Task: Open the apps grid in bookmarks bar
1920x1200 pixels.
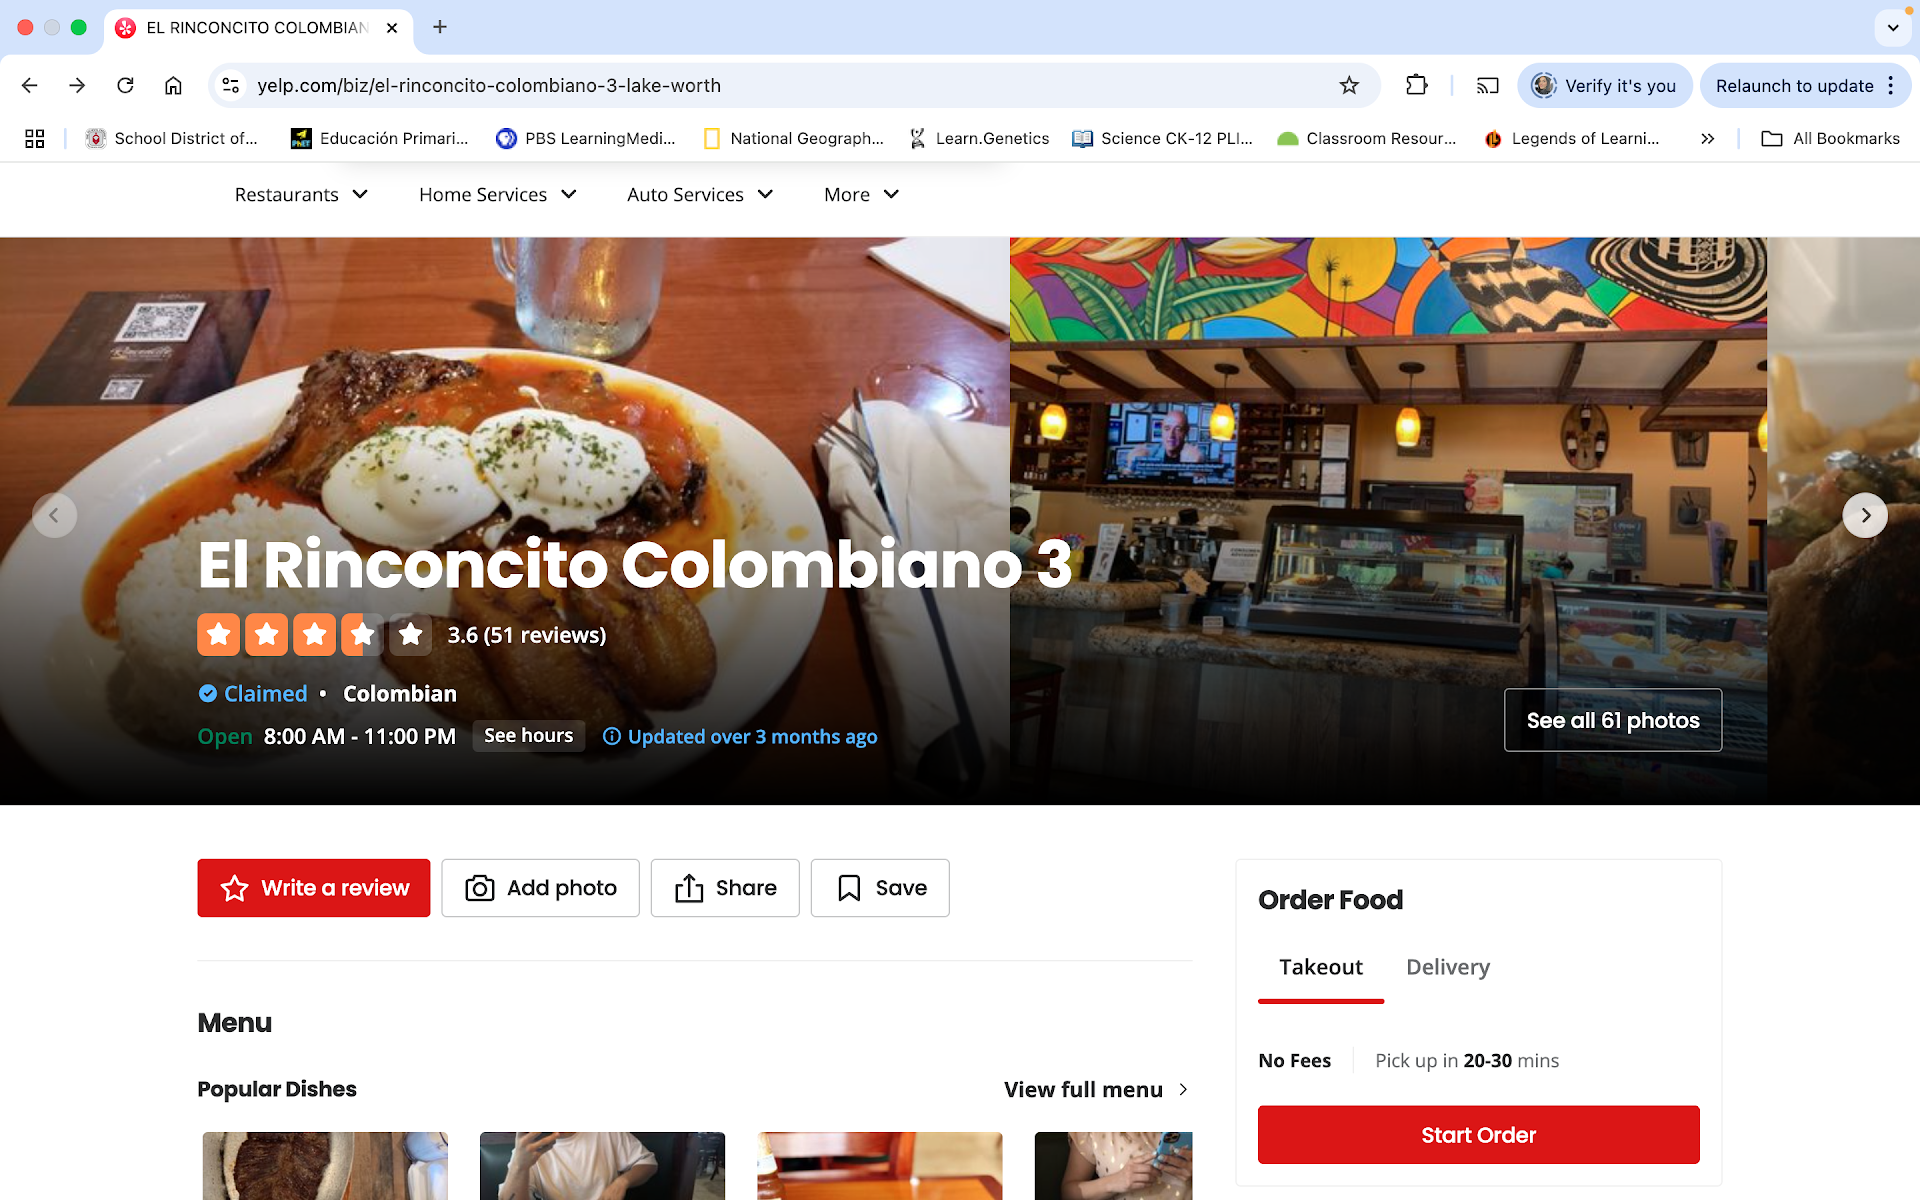Action: click(35, 138)
